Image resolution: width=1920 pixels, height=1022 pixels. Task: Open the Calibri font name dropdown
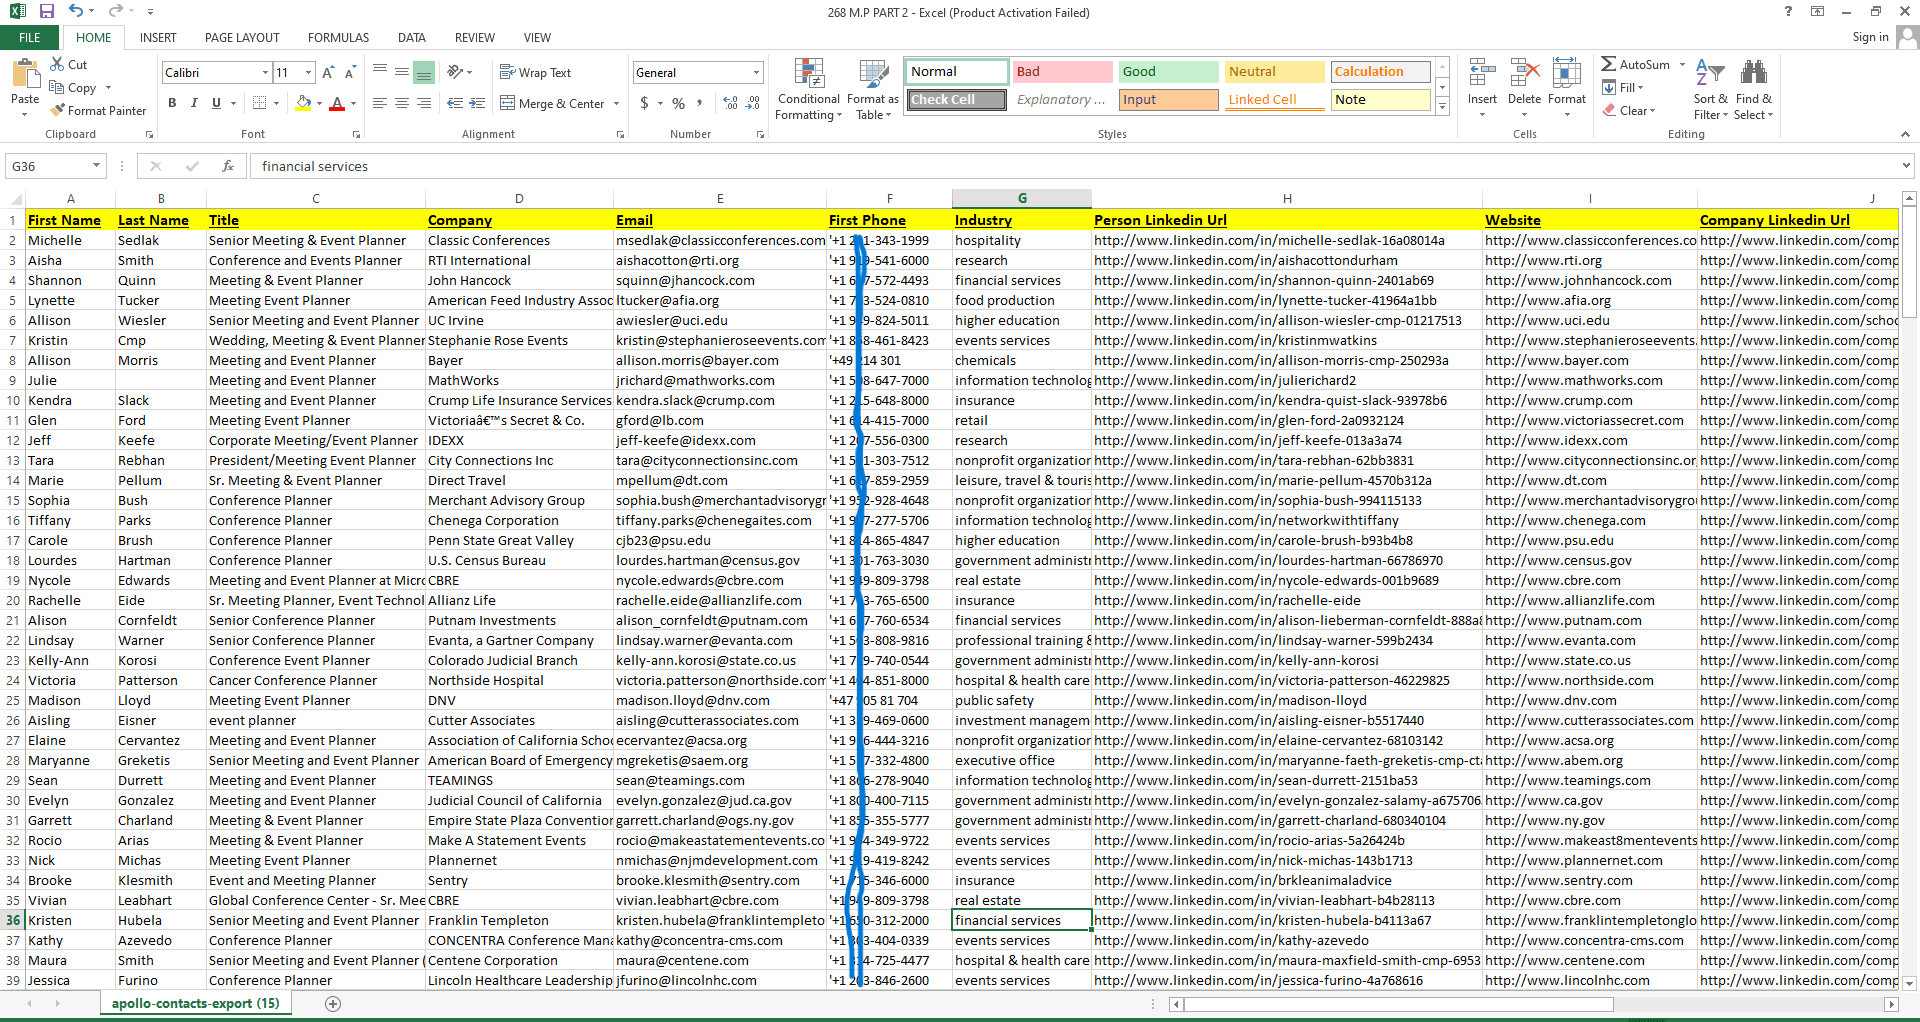point(266,72)
